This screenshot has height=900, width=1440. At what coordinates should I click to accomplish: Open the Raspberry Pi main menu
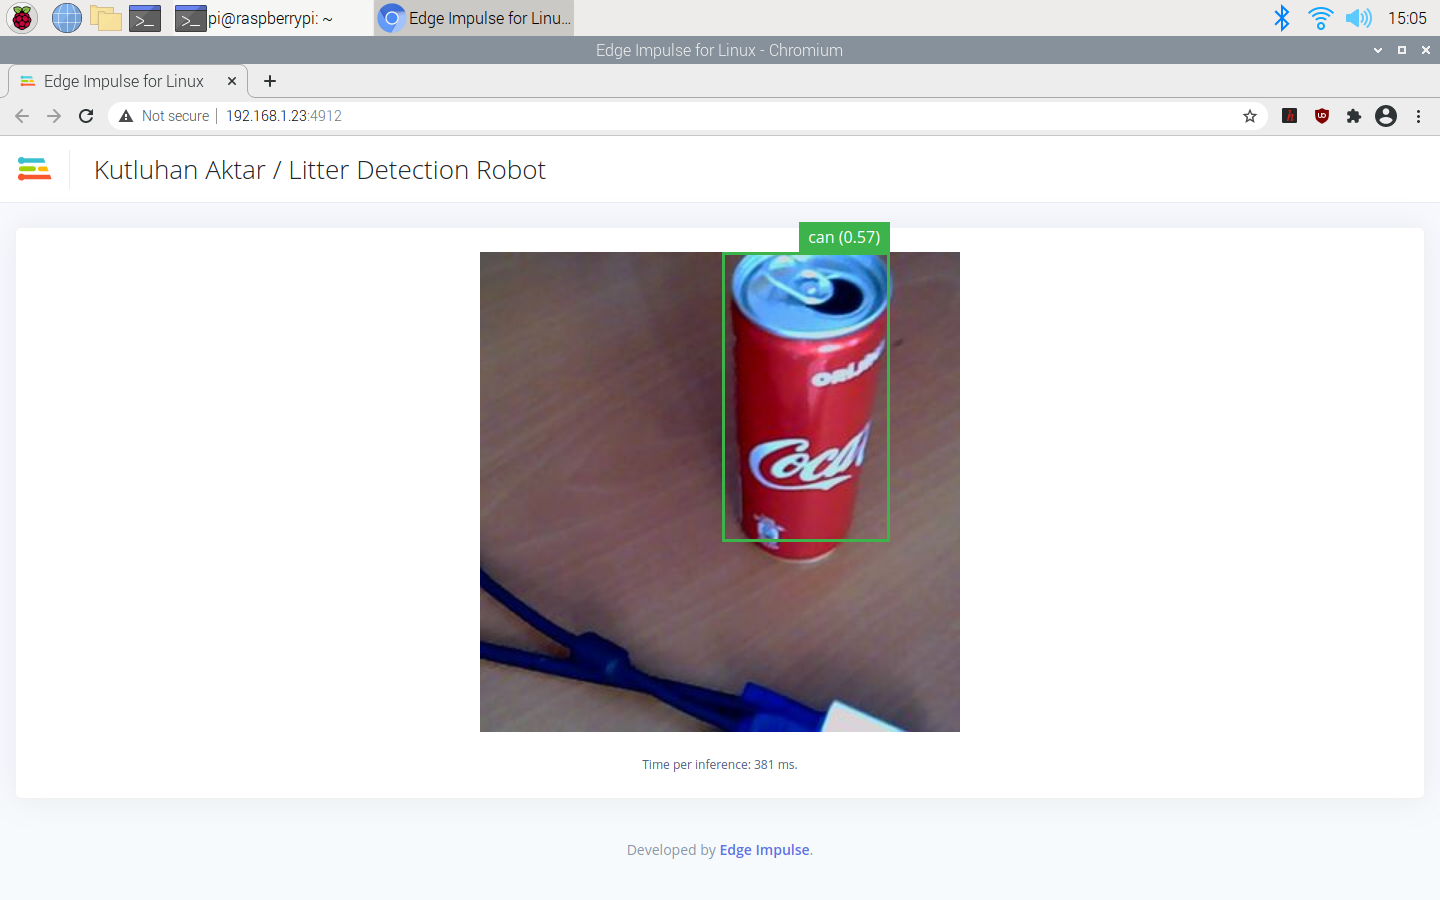tap(22, 18)
